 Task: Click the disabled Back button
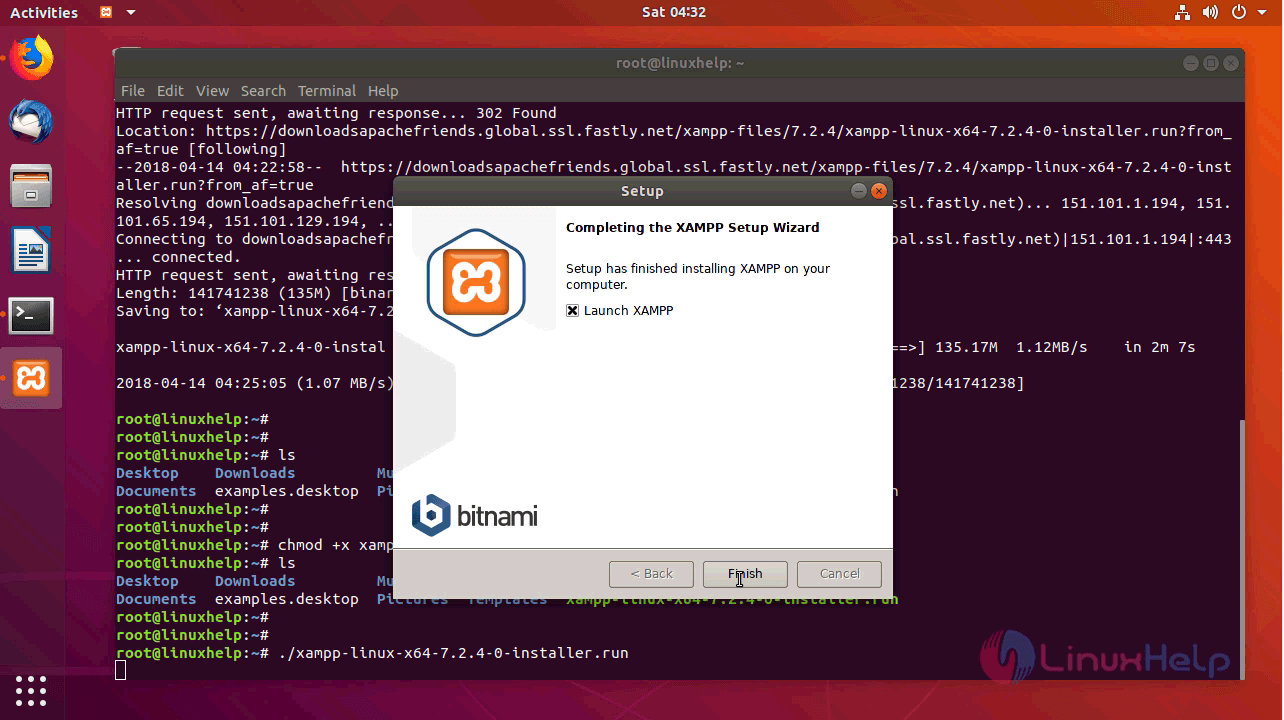click(651, 574)
